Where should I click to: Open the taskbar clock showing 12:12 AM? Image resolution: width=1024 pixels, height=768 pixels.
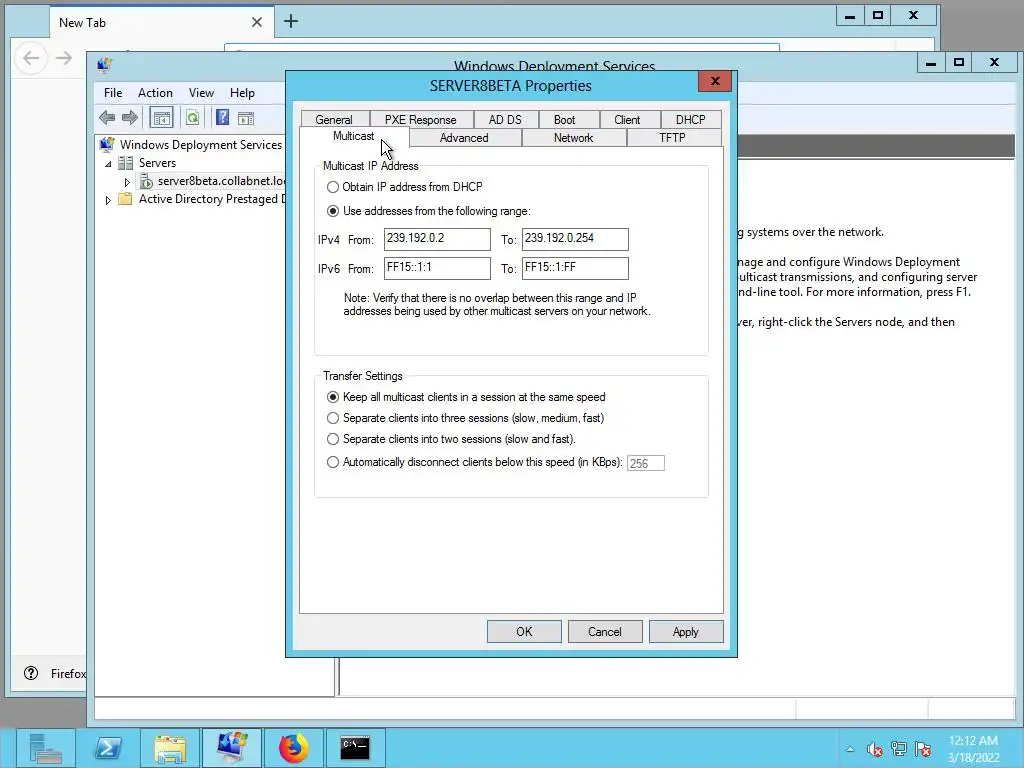[974, 749]
